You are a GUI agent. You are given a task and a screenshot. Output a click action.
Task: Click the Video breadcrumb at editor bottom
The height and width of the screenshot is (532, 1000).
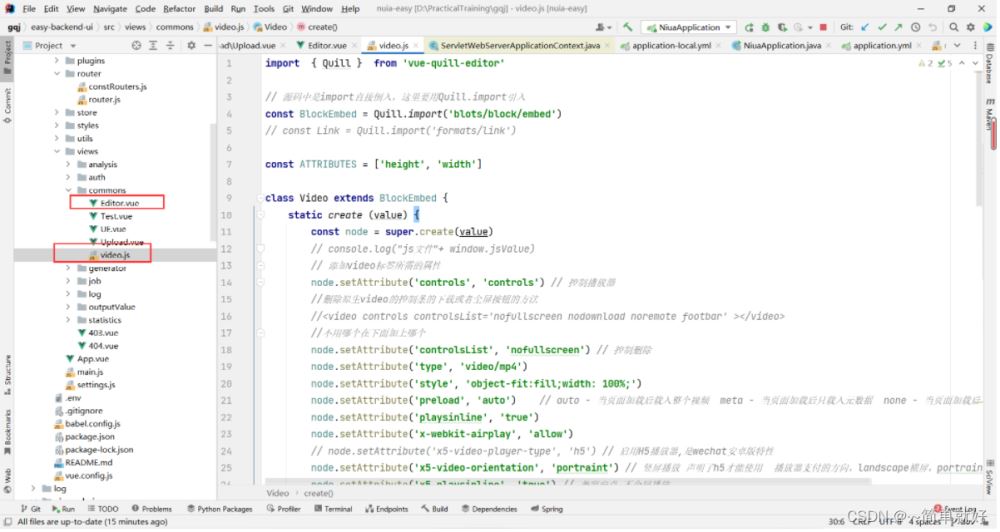277,493
